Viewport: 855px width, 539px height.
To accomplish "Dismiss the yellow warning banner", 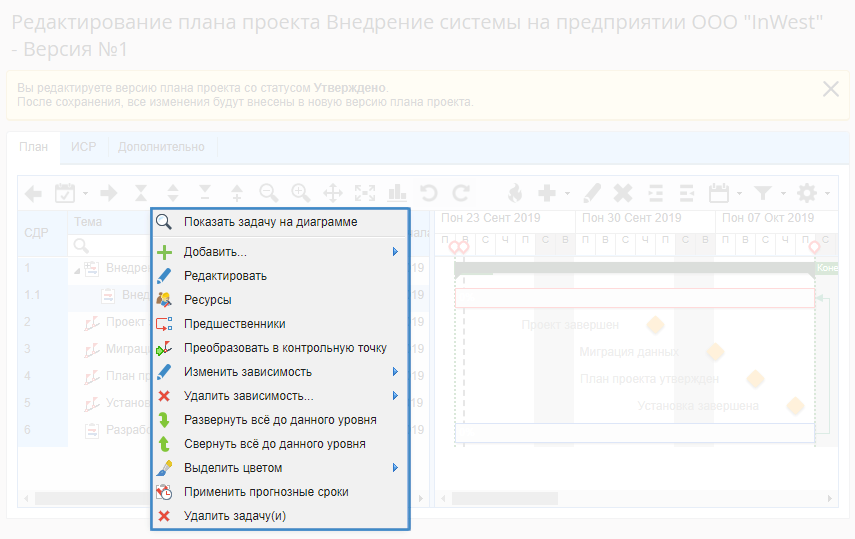I will (830, 88).
